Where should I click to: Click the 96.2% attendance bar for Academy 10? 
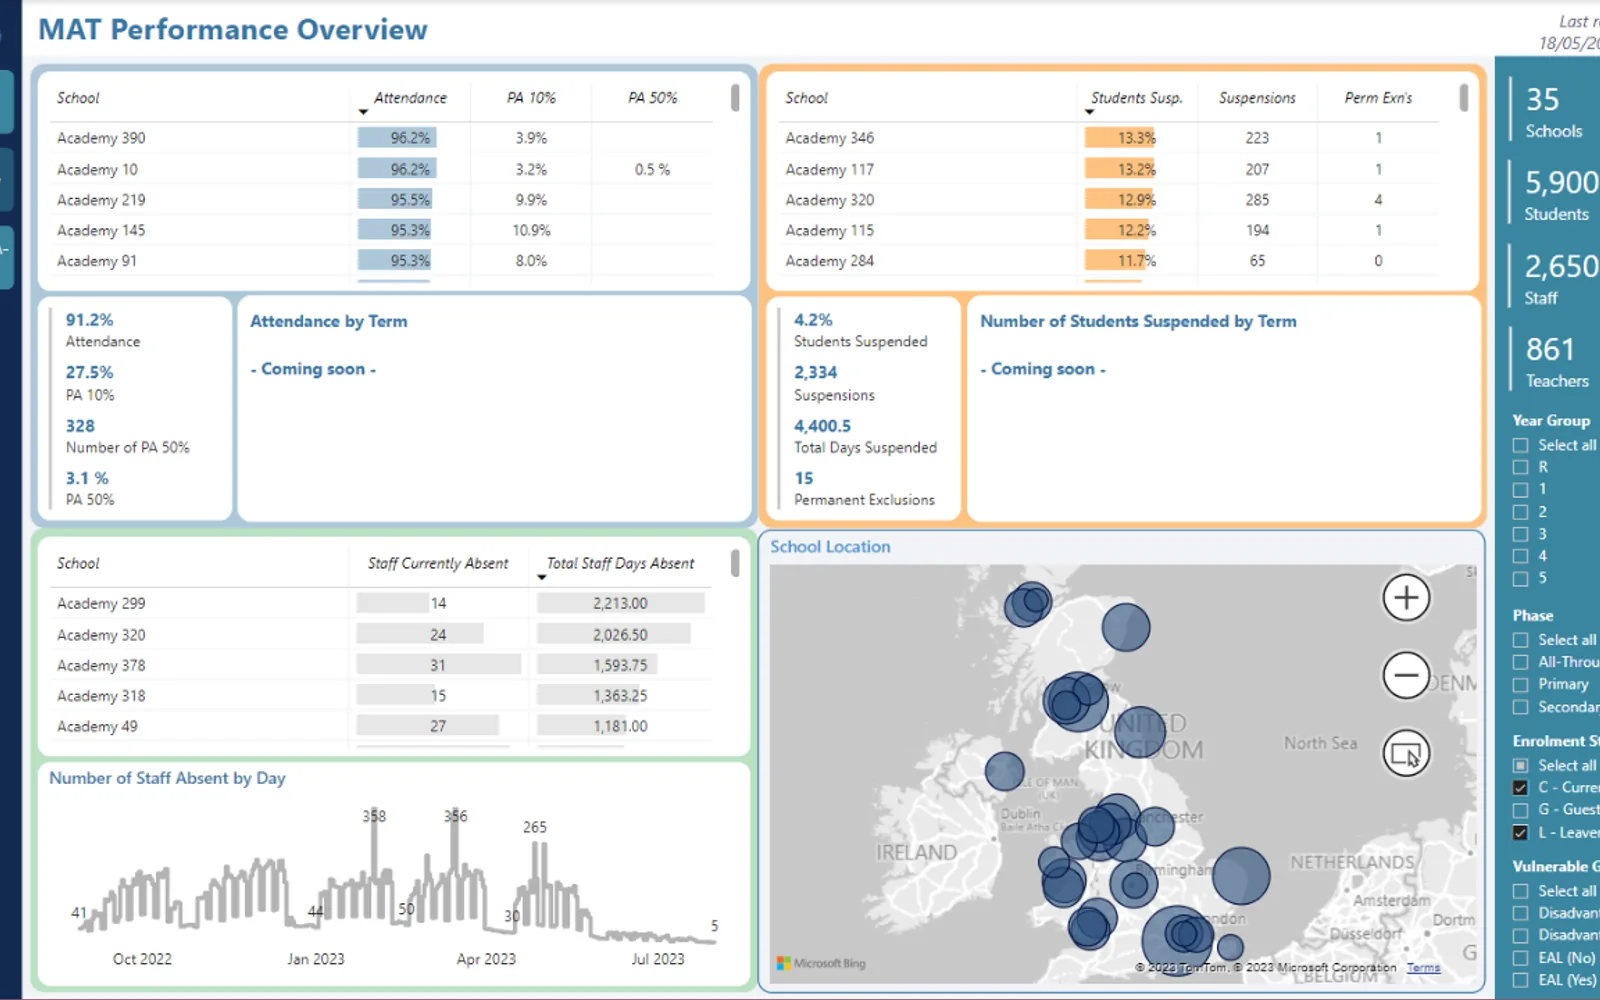(x=397, y=169)
